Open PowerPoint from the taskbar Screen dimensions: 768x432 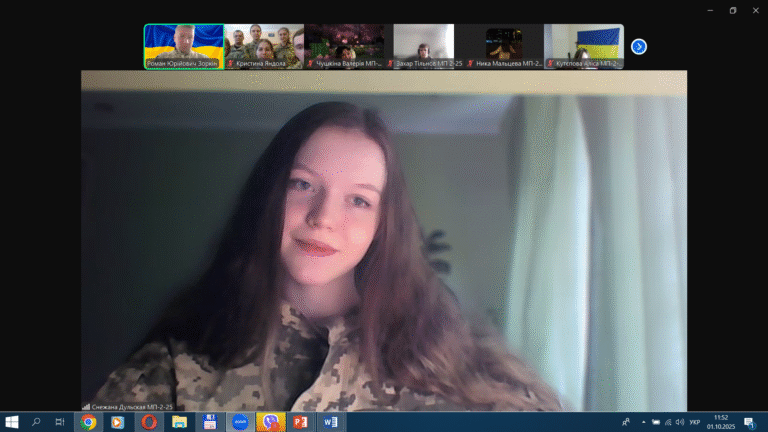pyautogui.click(x=299, y=422)
